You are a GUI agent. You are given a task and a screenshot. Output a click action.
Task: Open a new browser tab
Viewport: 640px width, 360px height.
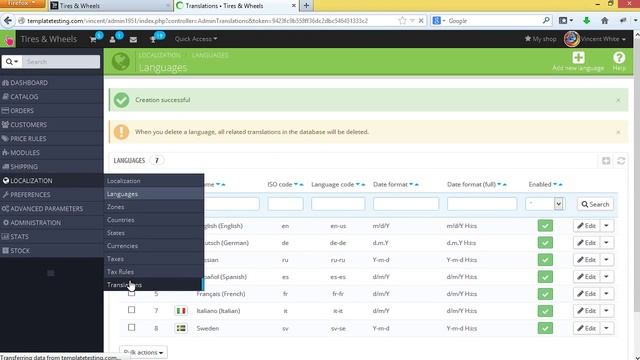tap(306, 6)
